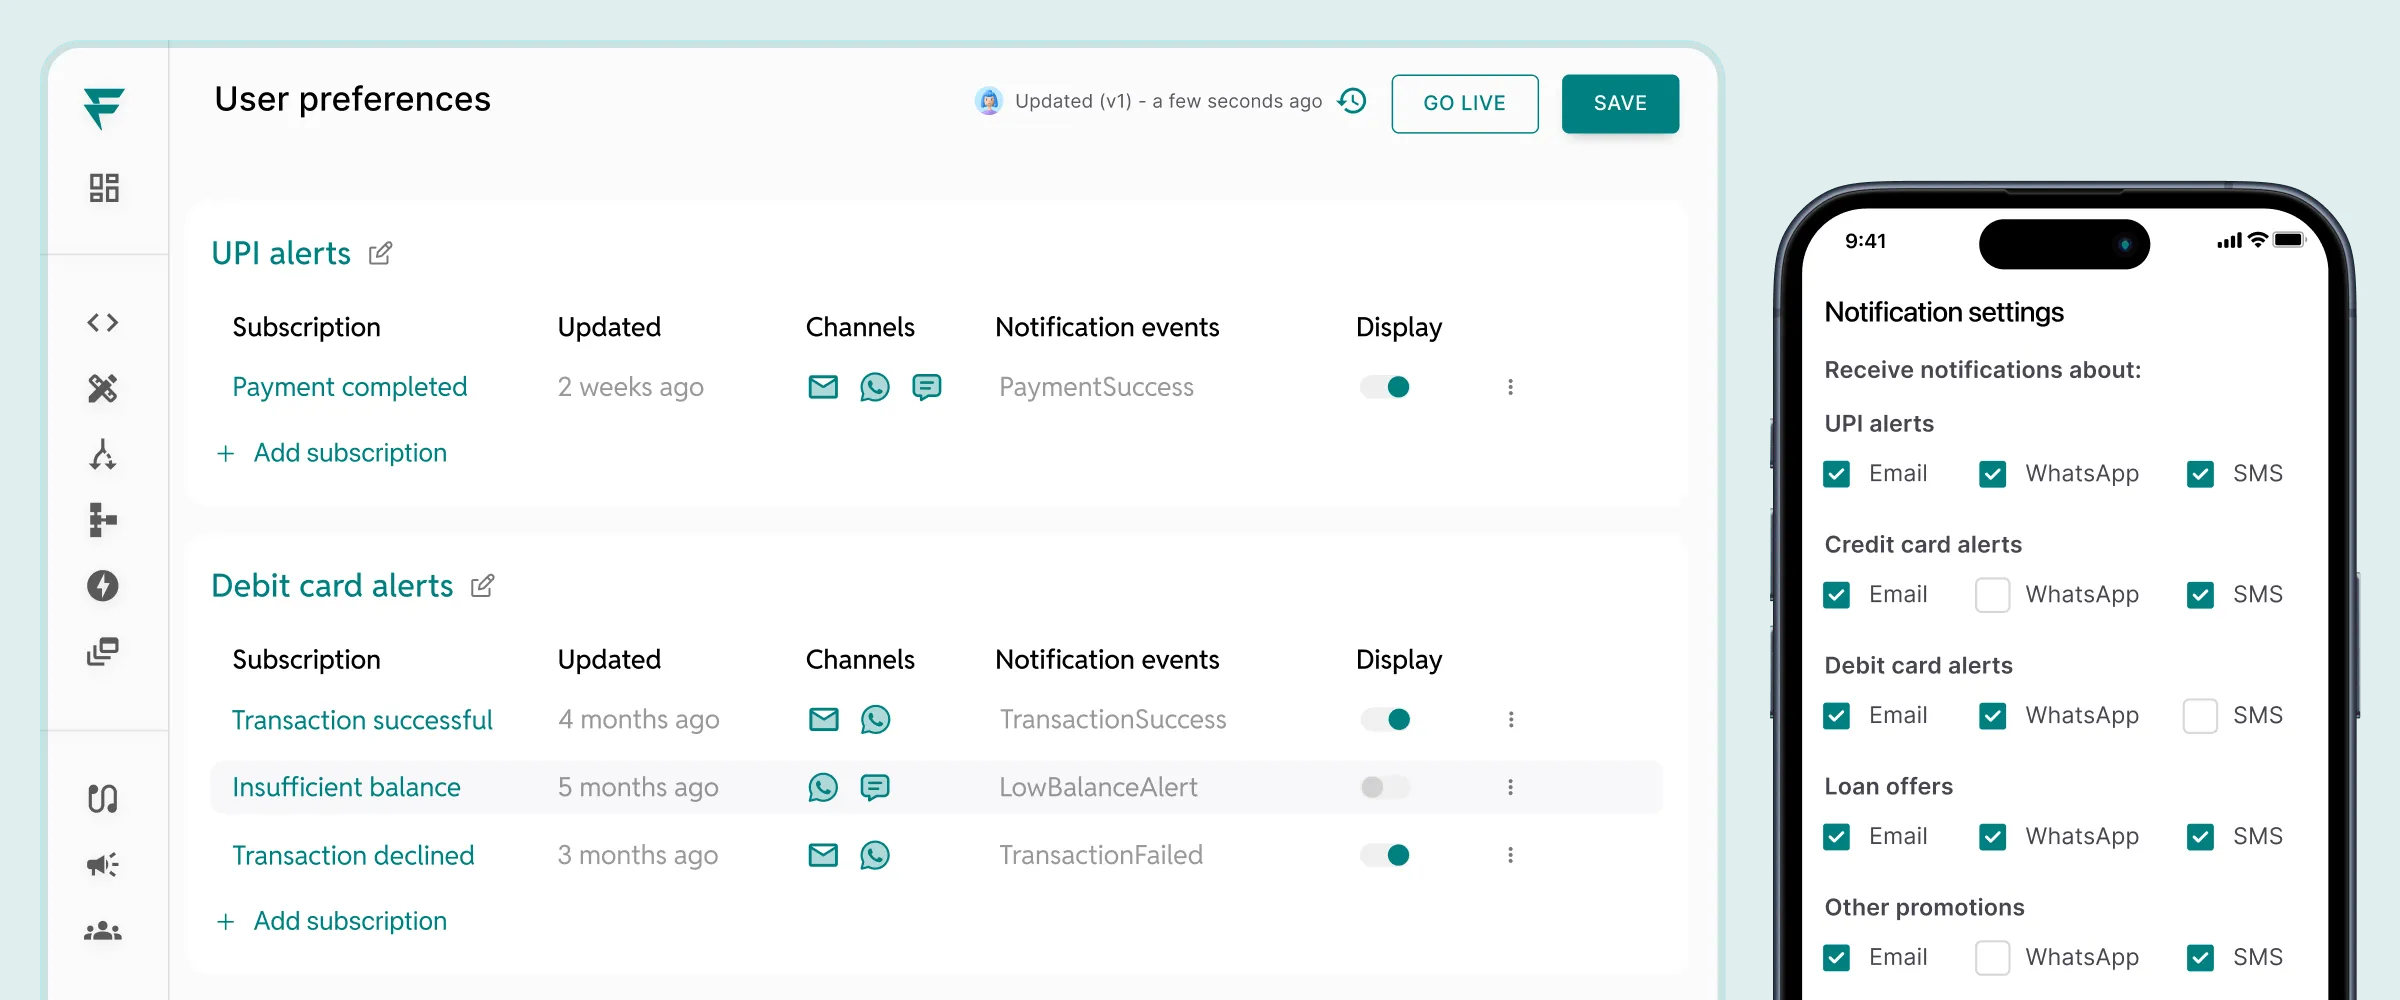Open more options for Transaction declined row
This screenshot has height=1000, width=2400.
pos(1510,855)
